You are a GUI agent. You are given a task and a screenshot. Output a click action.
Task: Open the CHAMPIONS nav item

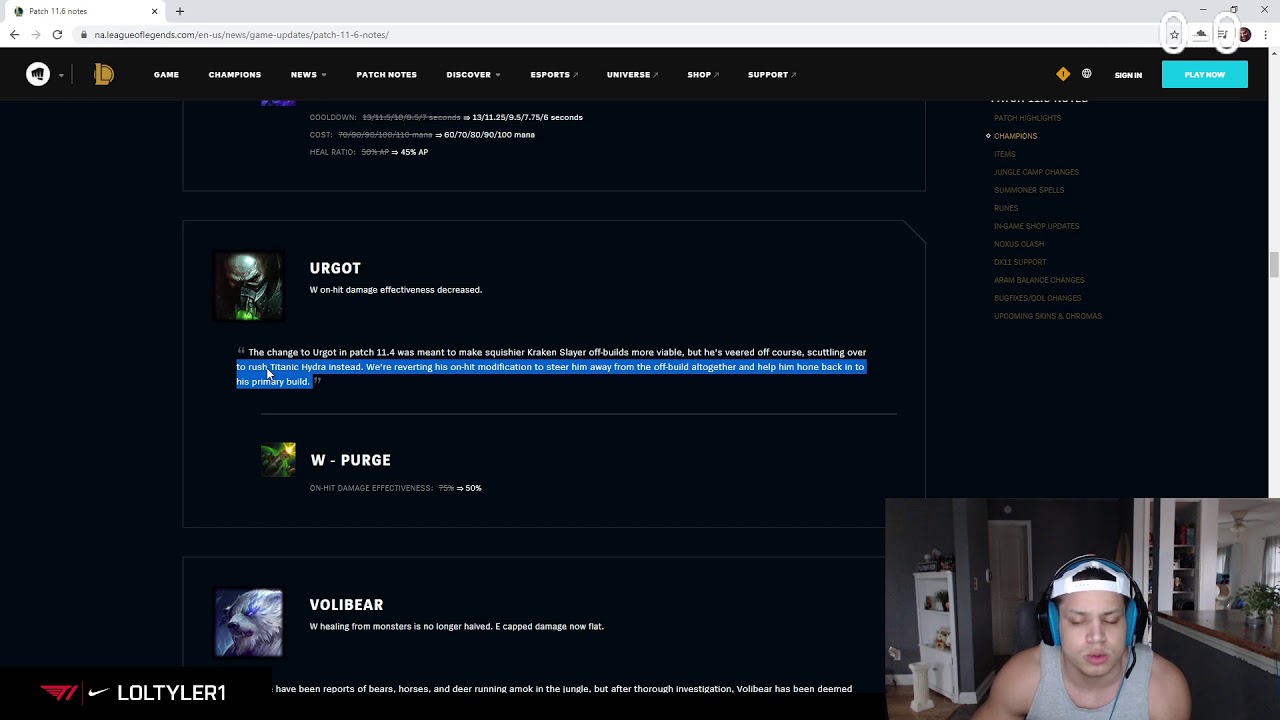(x=234, y=75)
